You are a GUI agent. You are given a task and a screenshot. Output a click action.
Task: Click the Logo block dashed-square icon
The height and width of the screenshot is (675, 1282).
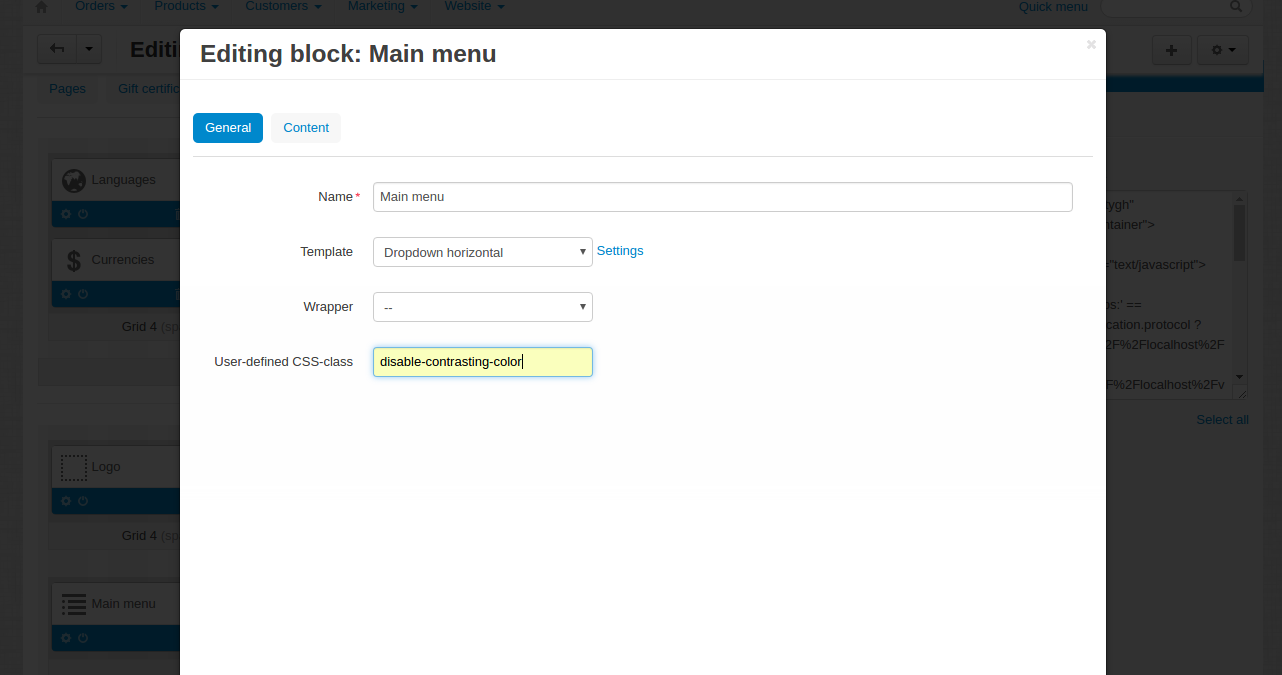[x=74, y=467]
